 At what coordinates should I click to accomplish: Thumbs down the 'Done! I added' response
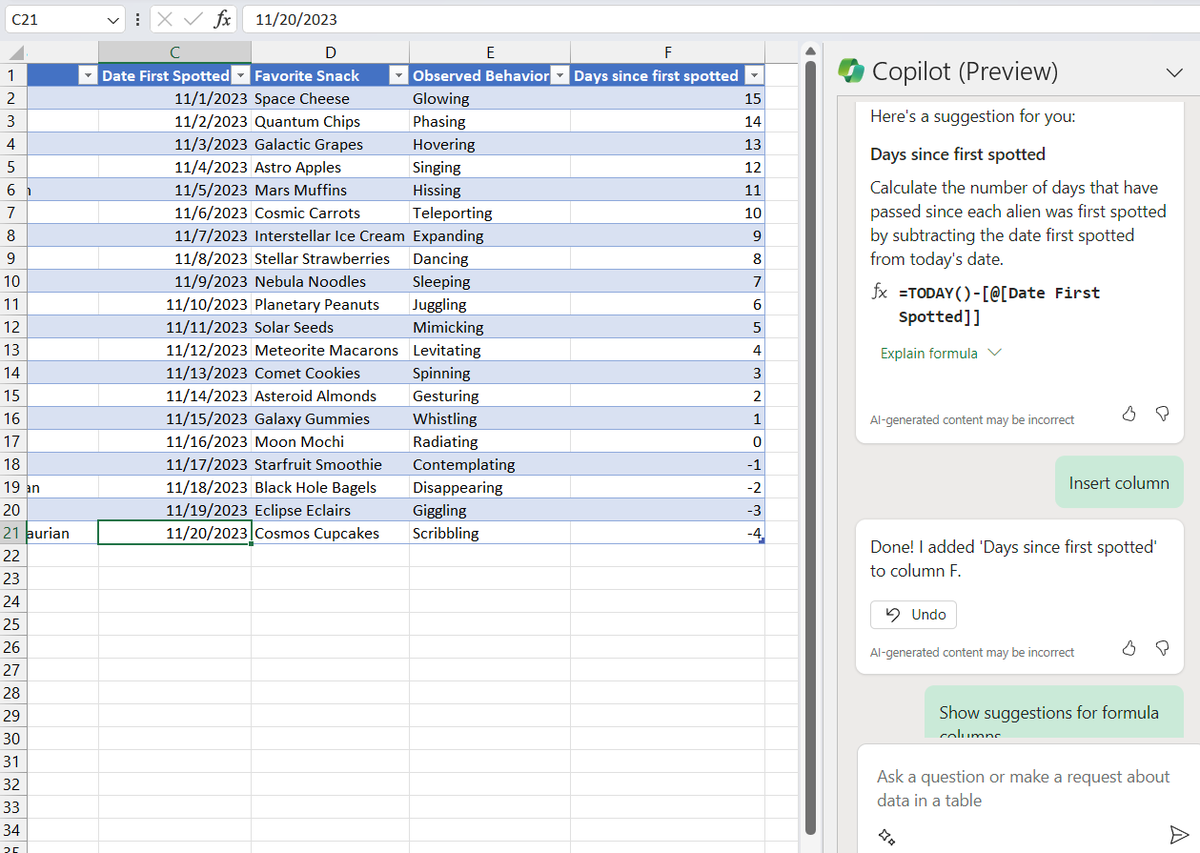click(x=1162, y=647)
